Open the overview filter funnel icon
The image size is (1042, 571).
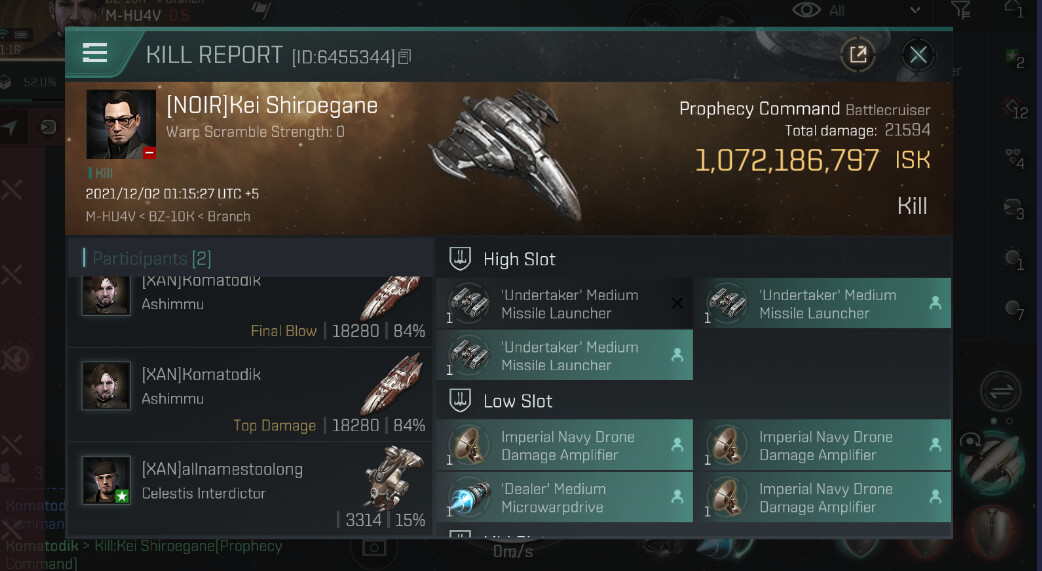tap(961, 10)
